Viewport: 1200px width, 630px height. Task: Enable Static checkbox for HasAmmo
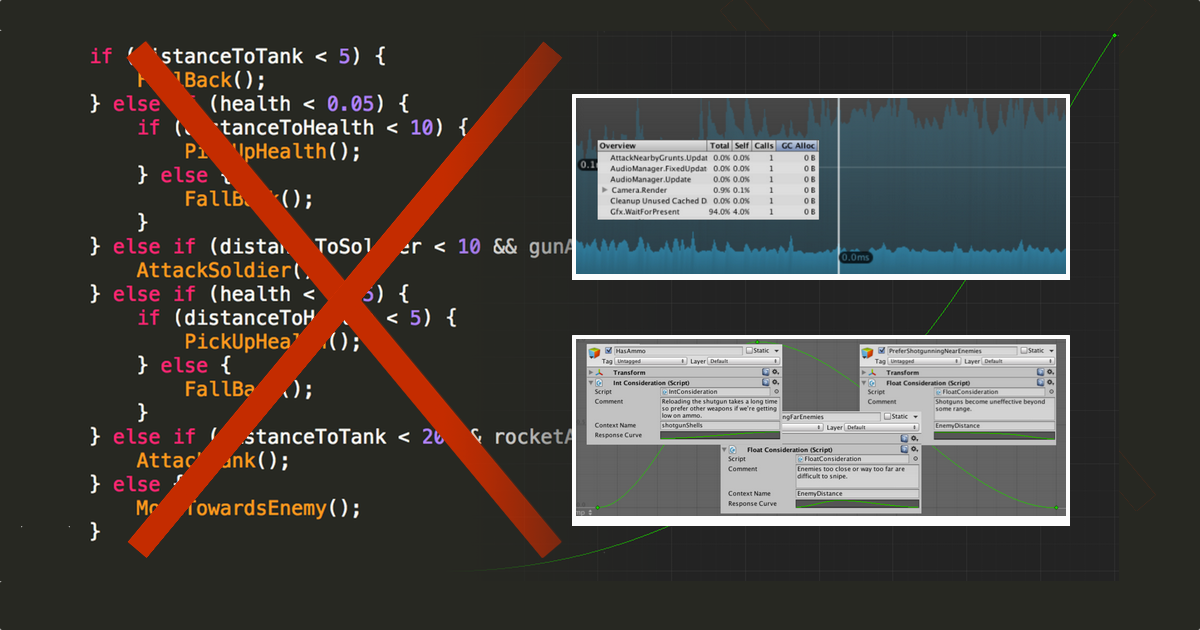(749, 351)
